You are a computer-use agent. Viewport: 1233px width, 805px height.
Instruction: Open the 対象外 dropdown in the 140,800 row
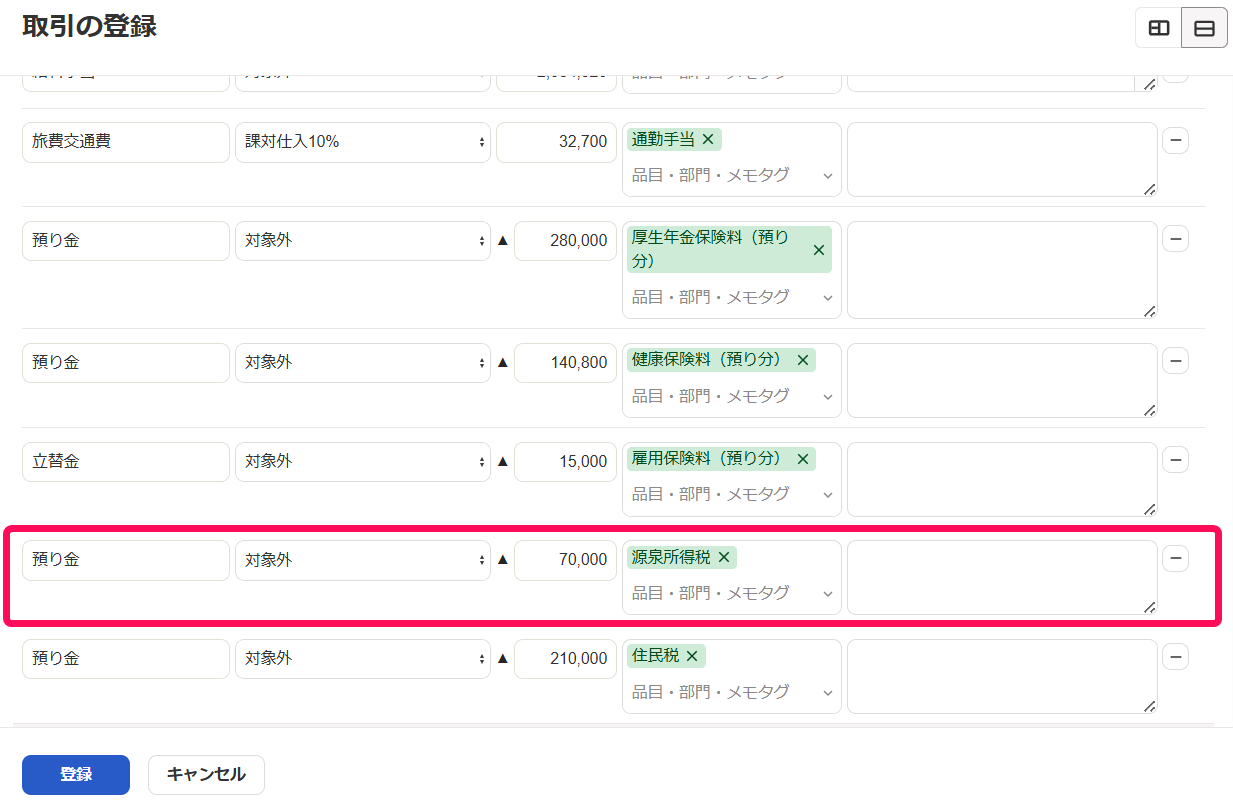pos(363,363)
